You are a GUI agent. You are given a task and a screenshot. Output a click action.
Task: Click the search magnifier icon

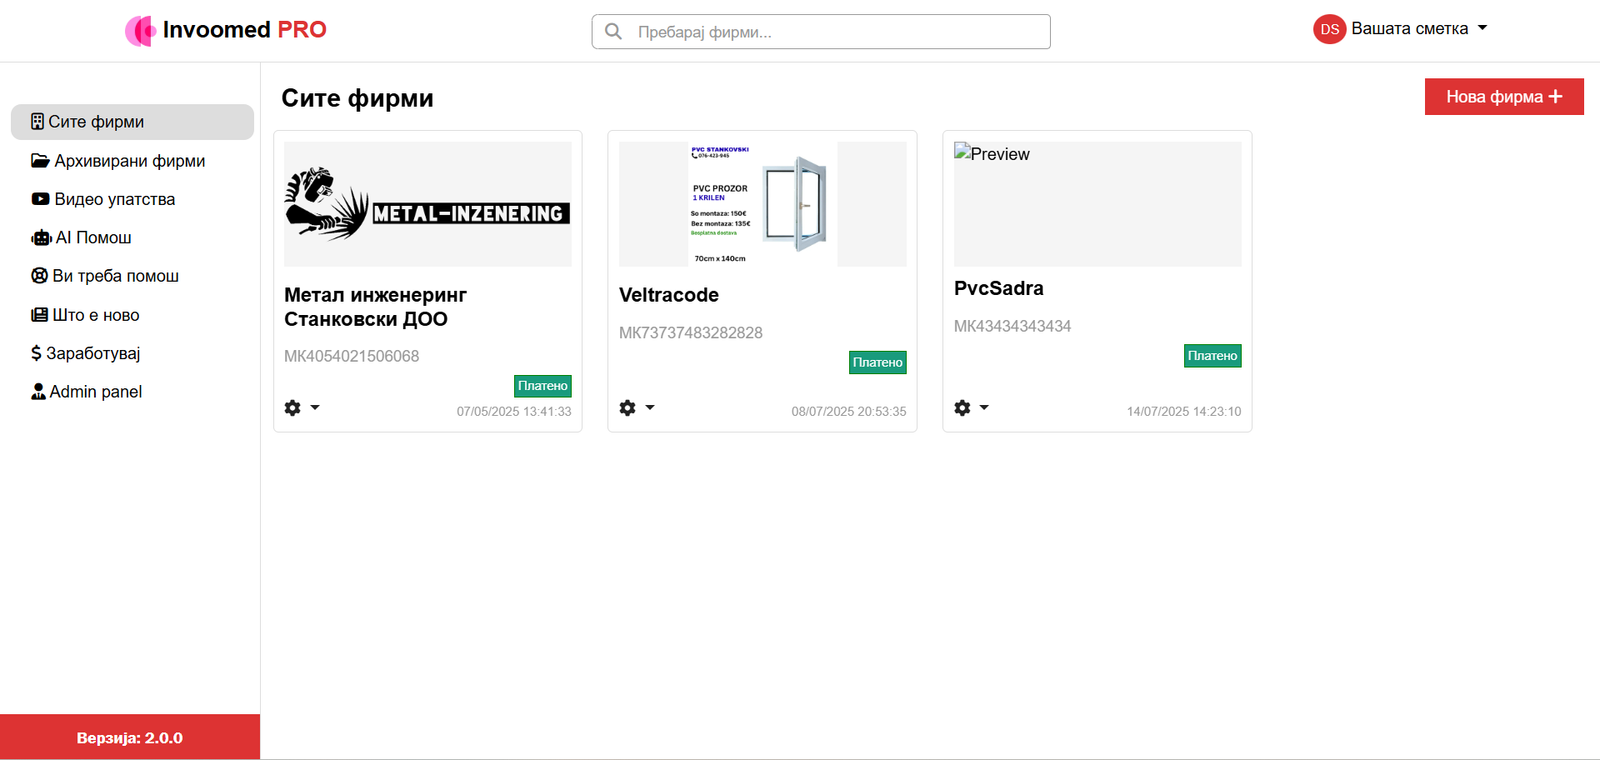(x=614, y=32)
